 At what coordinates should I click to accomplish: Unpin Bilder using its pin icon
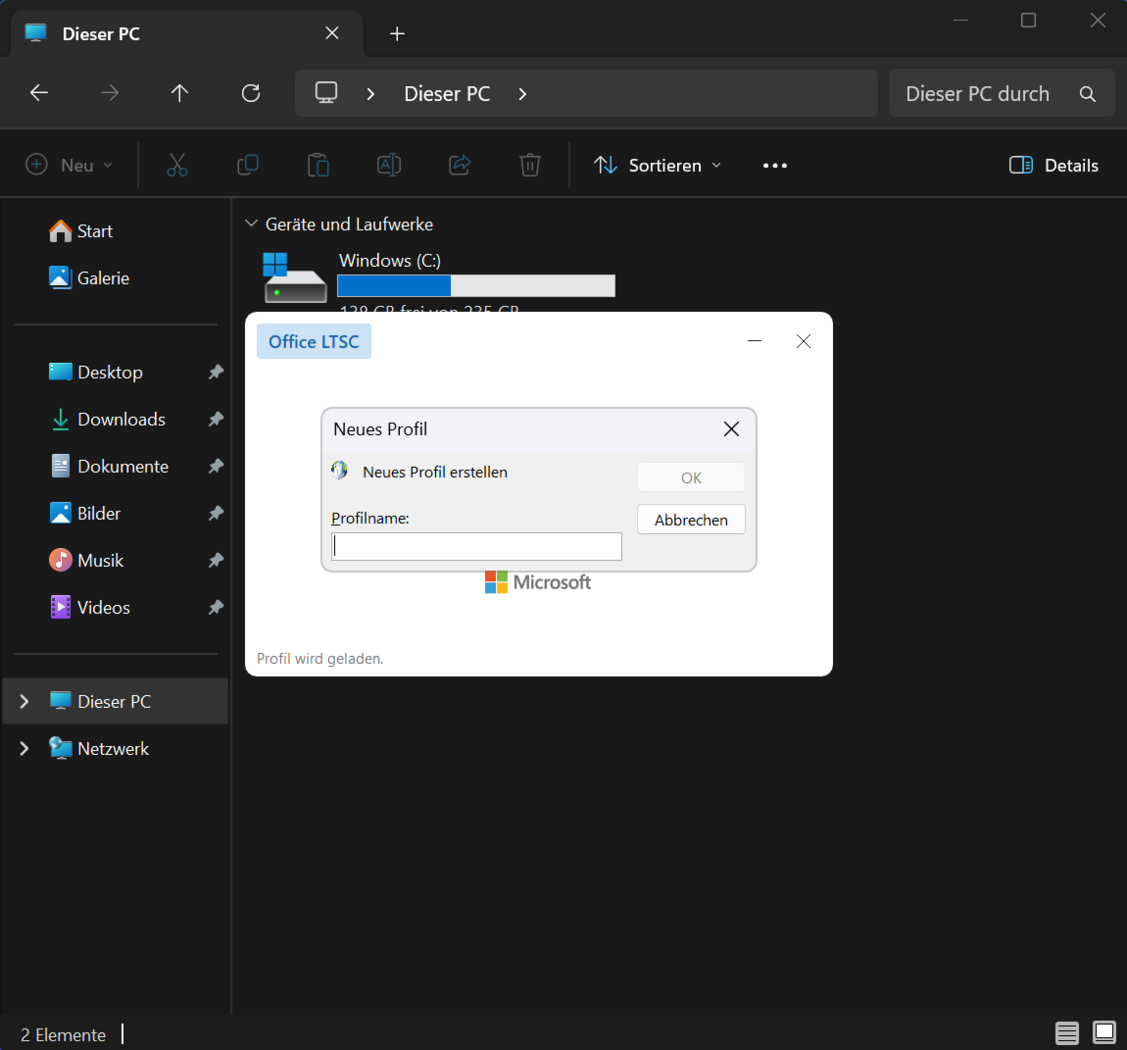216,513
